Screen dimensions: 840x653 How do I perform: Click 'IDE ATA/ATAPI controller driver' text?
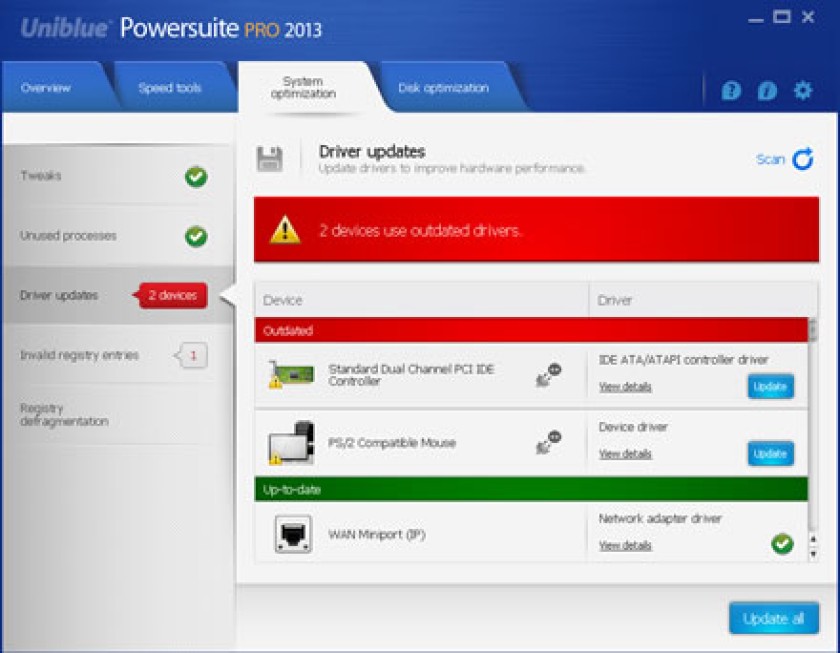684,359
